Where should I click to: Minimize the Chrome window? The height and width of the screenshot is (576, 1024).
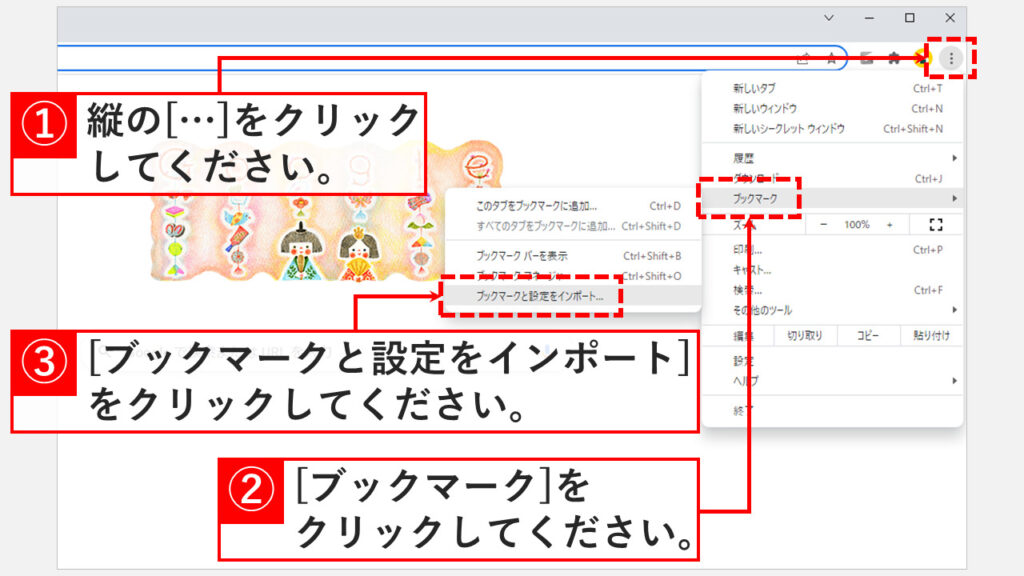[x=869, y=18]
